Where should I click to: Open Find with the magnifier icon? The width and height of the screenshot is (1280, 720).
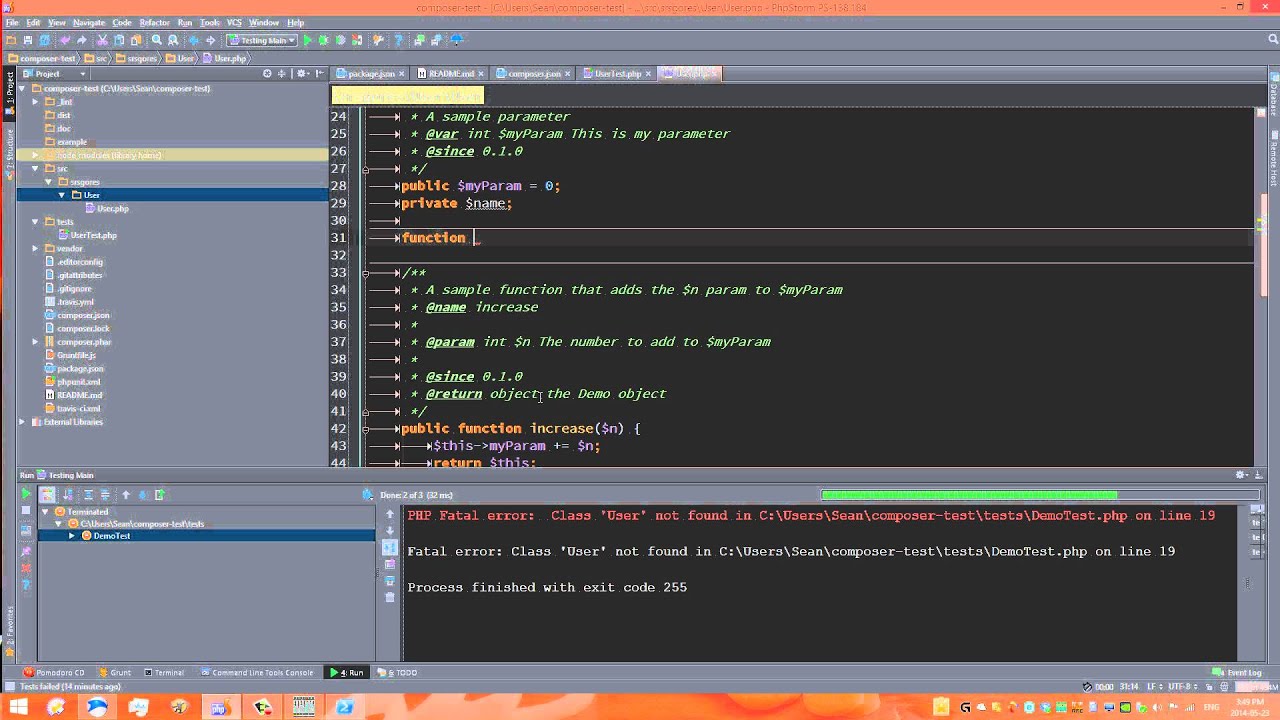(x=157, y=40)
